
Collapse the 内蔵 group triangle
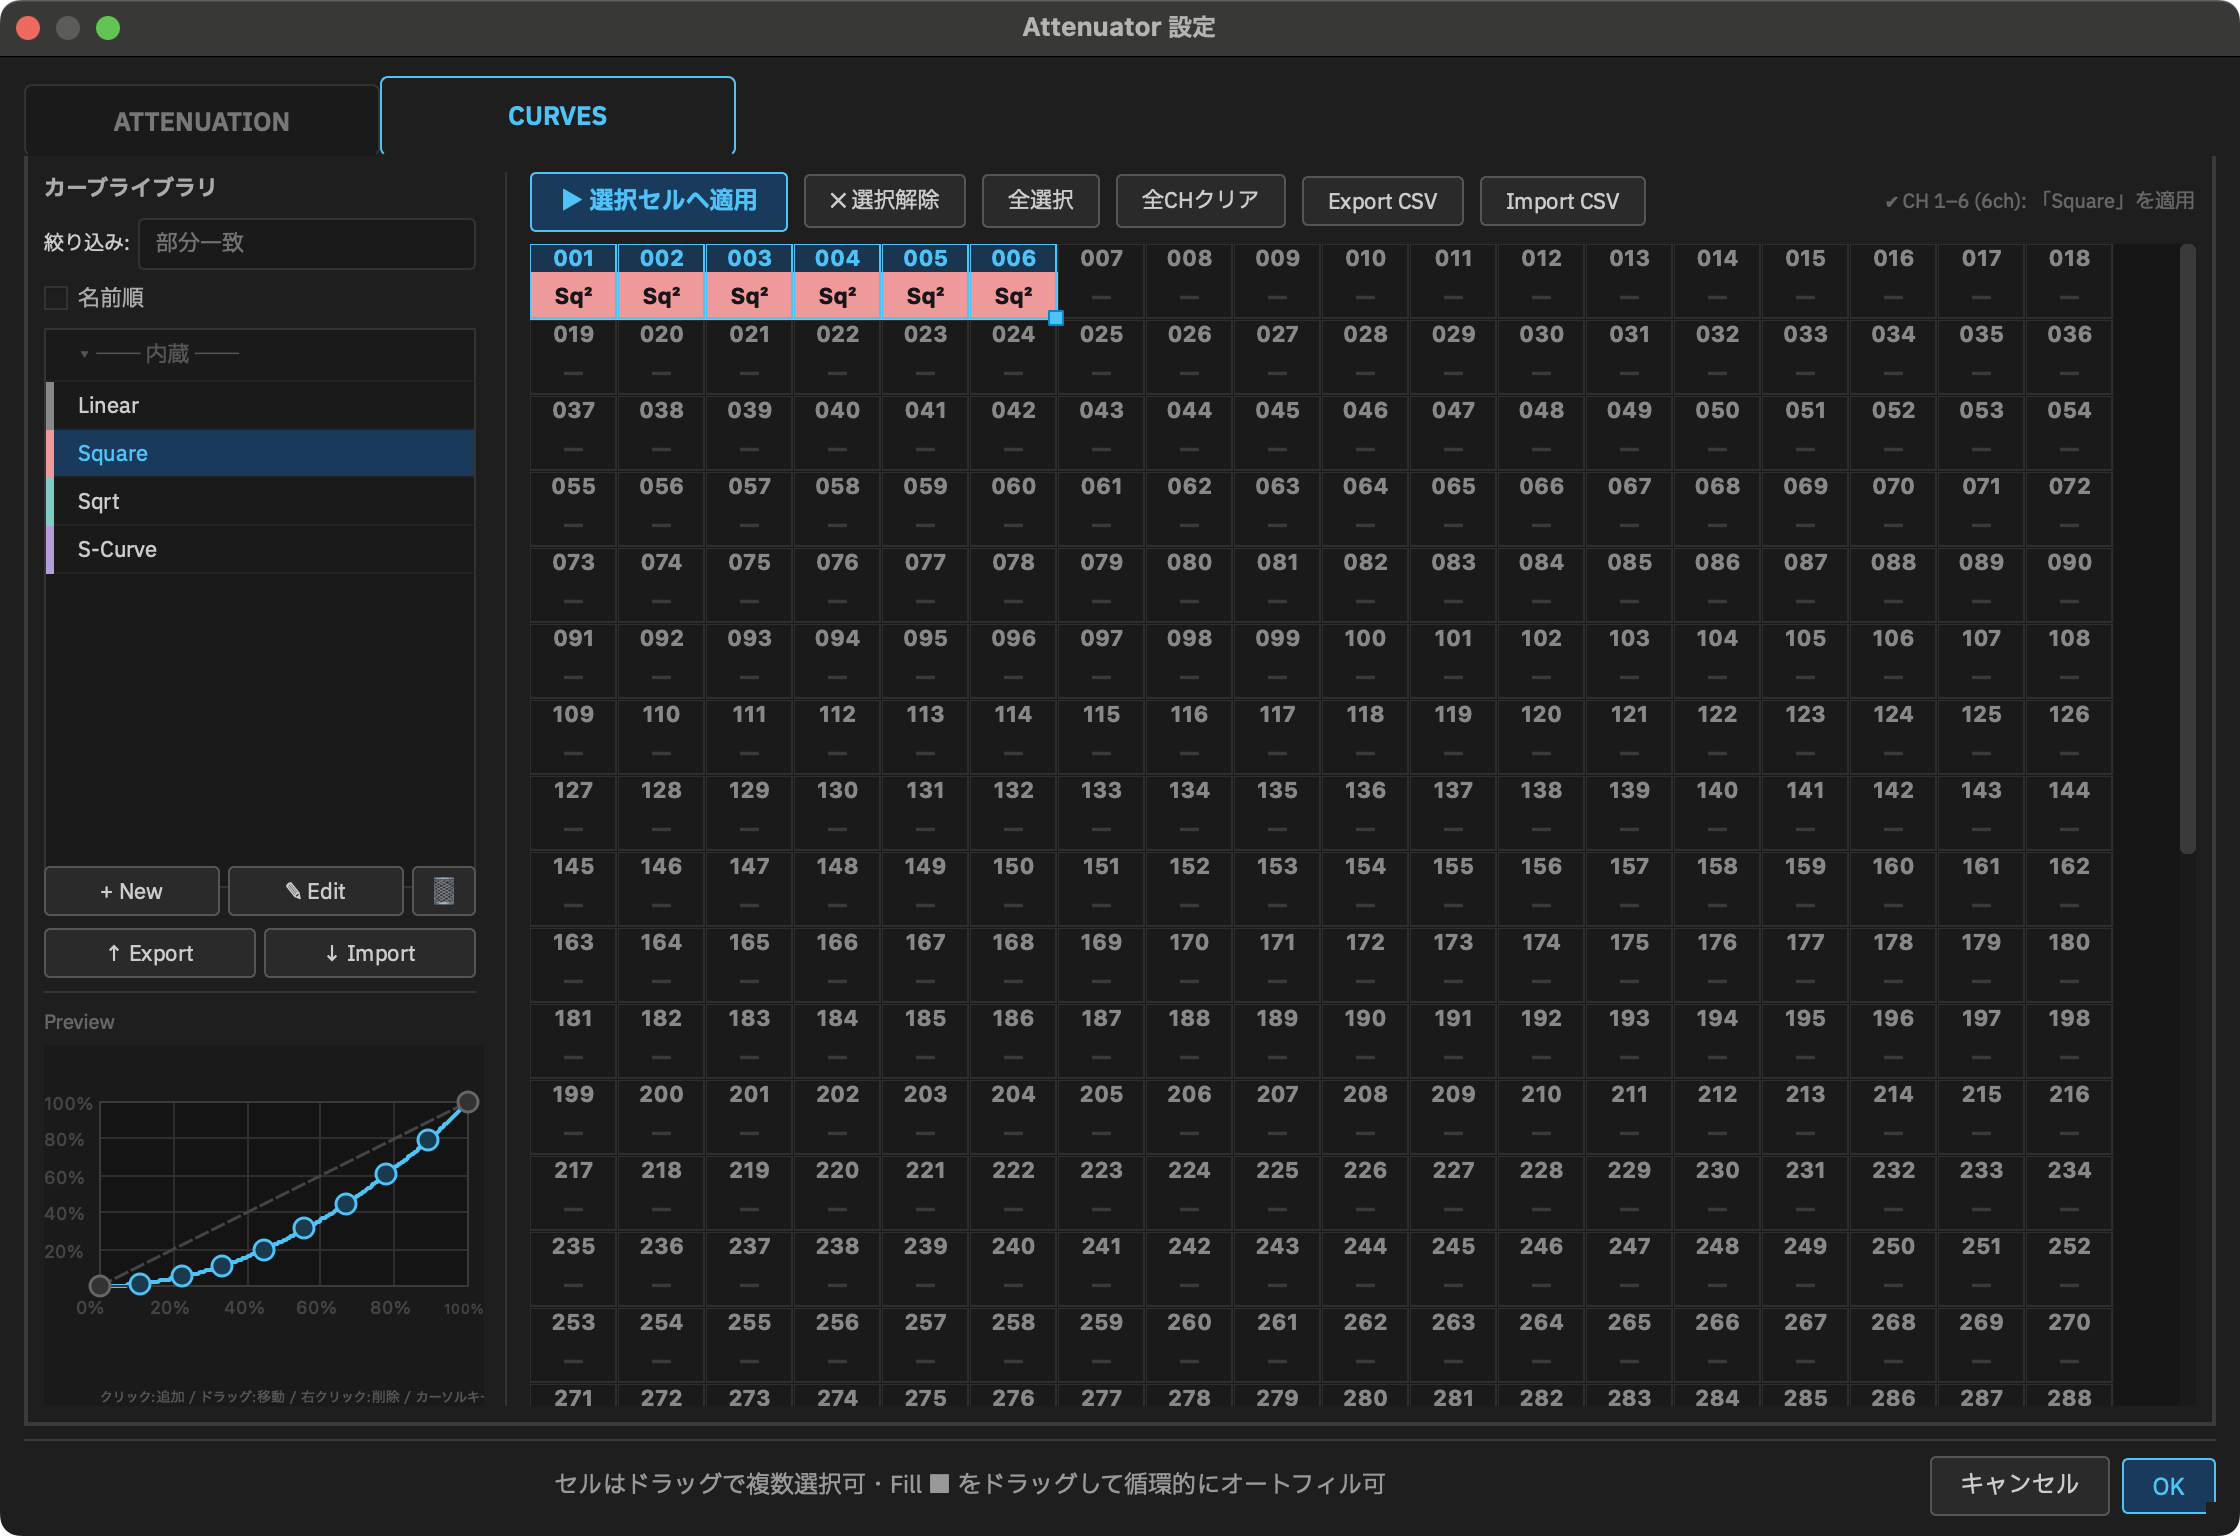tap(84, 354)
